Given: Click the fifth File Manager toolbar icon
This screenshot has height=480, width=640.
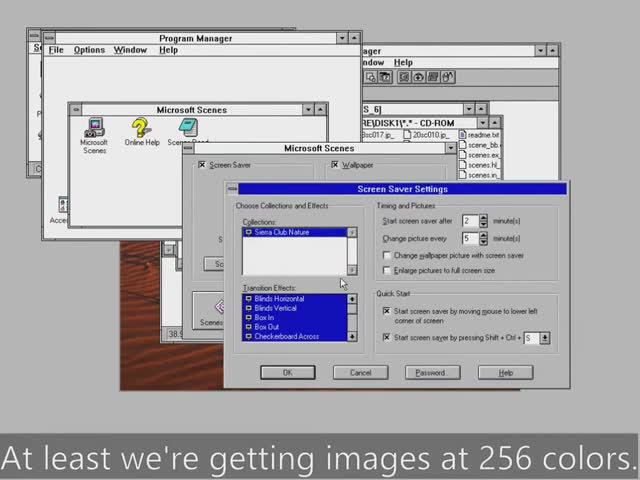Looking at the screenshot, I should tap(433, 77).
